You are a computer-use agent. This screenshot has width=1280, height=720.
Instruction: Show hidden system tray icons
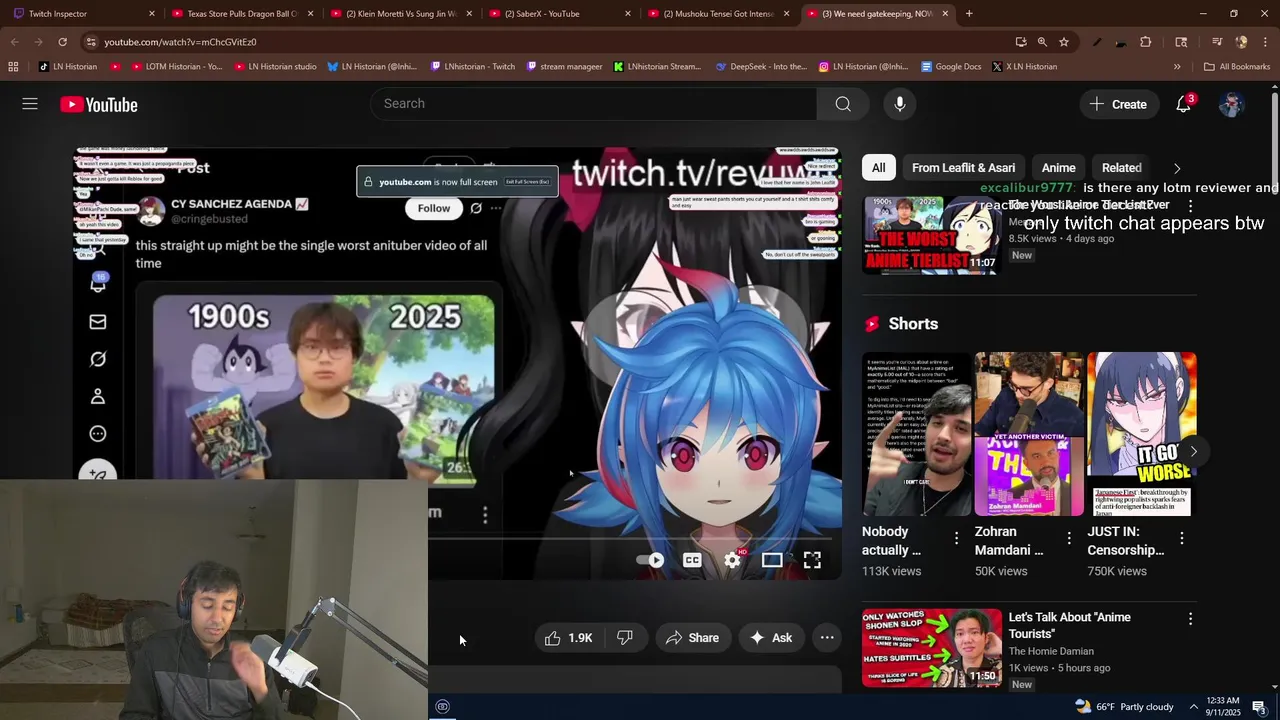tap(1193, 707)
